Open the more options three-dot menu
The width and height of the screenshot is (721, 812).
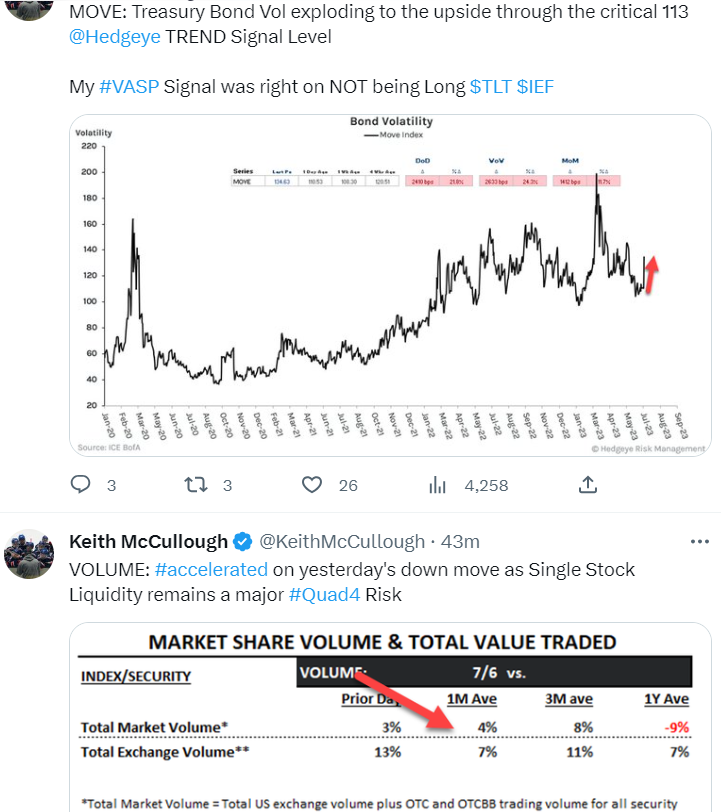pos(699,541)
